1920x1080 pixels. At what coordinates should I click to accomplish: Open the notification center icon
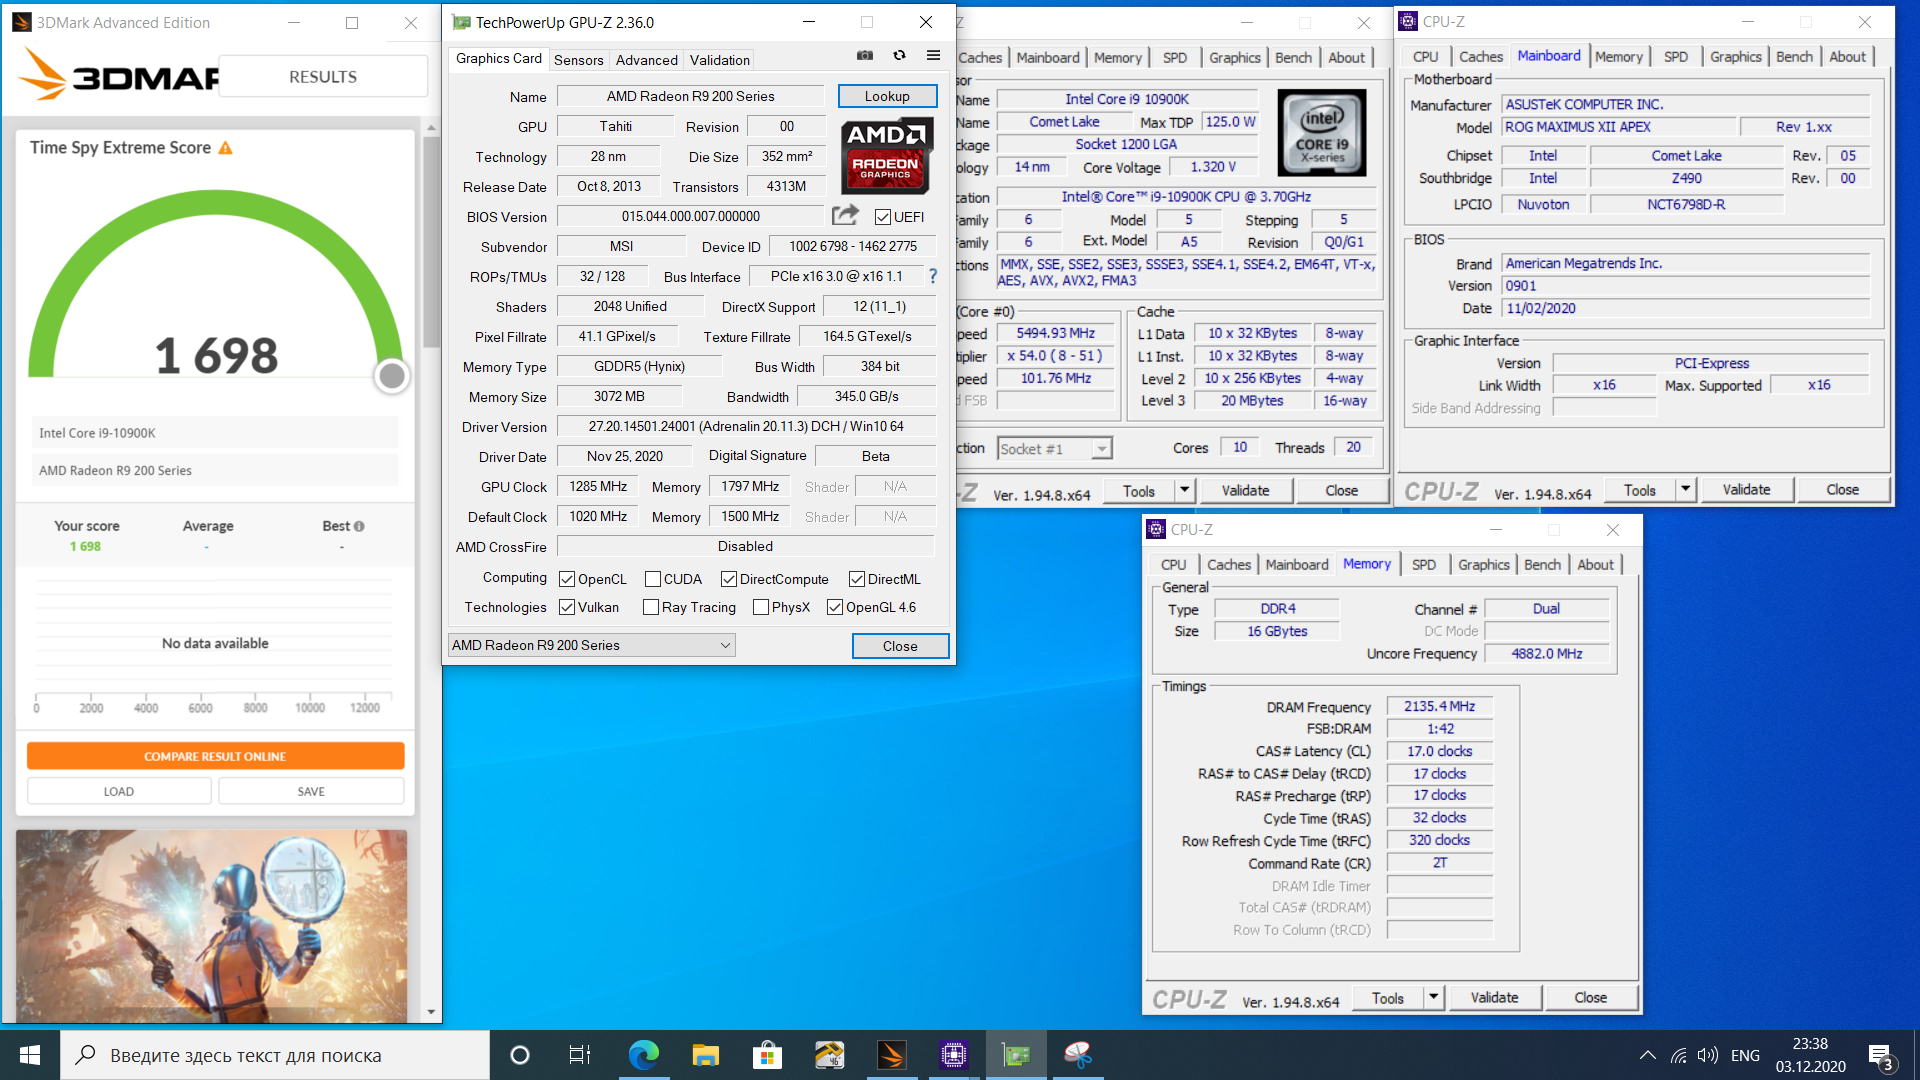click(1881, 1055)
